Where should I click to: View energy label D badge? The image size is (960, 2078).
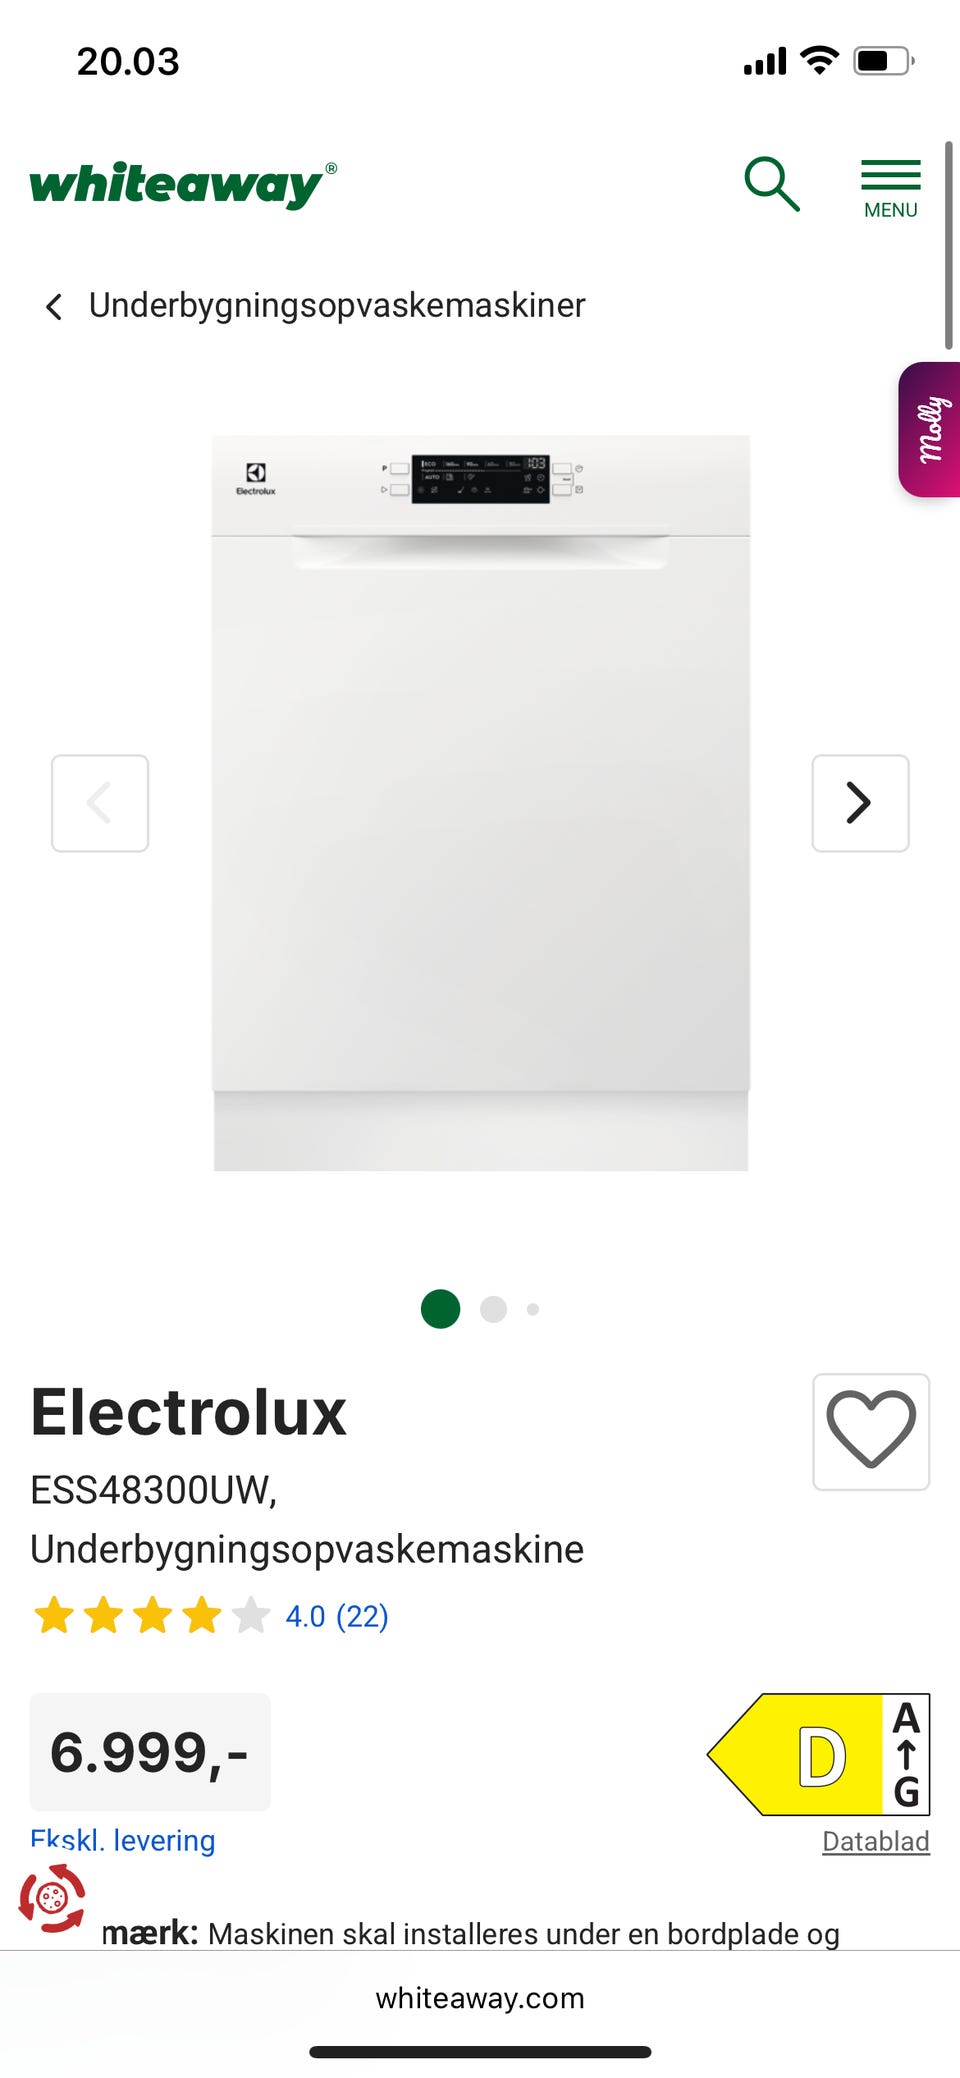[819, 1754]
